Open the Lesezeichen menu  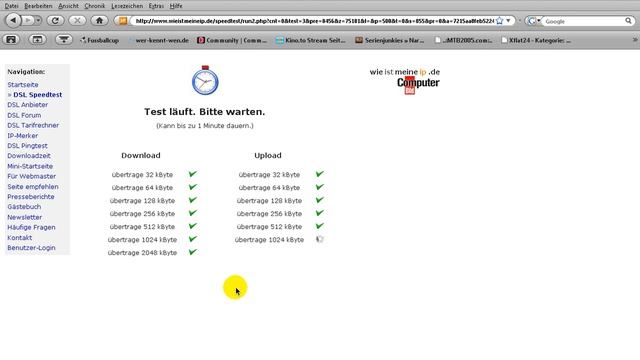click(x=127, y=6)
